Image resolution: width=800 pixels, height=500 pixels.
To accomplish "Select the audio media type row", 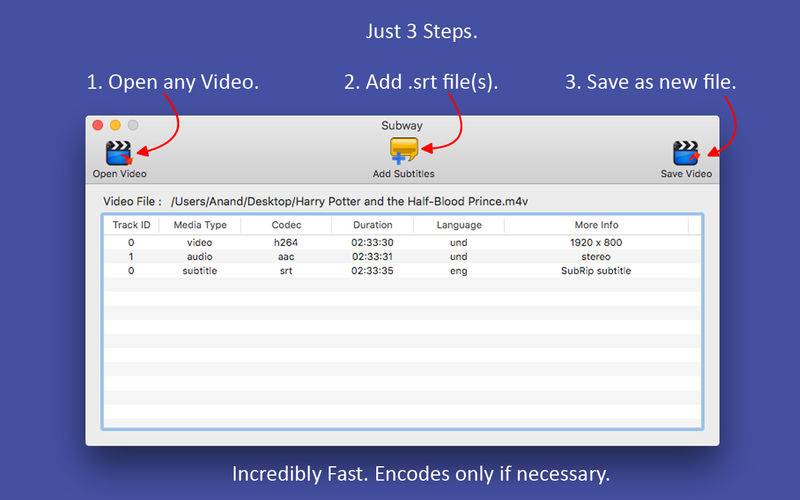I will 403,257.
